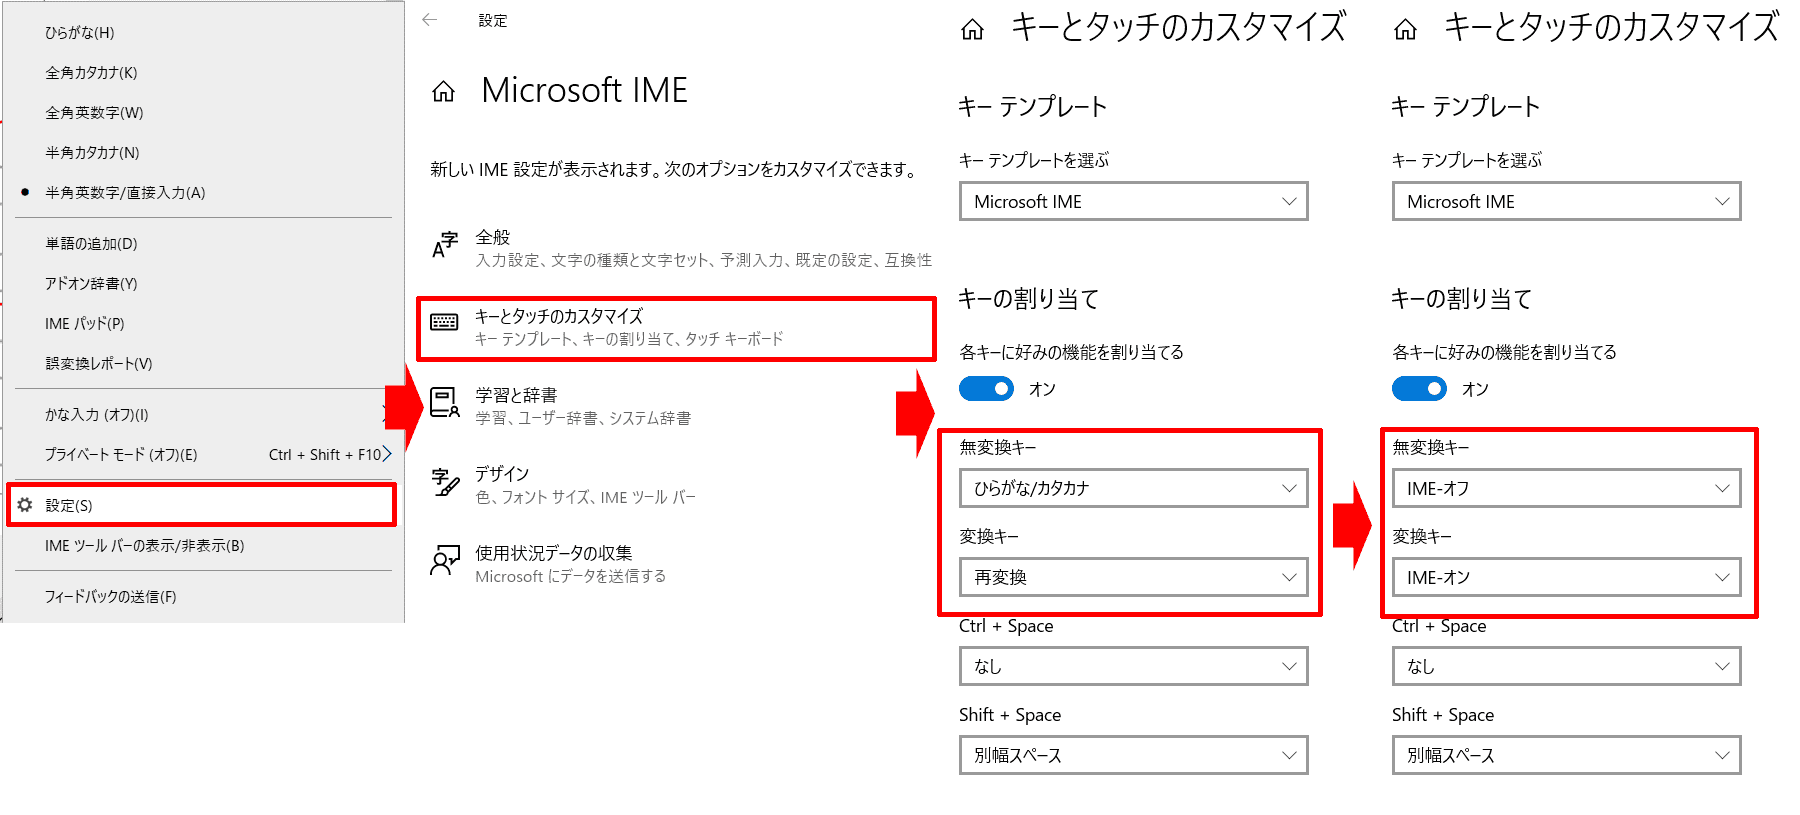Image resolution: width=1800 pixels, height=815 pixels.
Task: Click the 学習と辞書 book icon
Action: pyautogui.click(x=444, y=402)
